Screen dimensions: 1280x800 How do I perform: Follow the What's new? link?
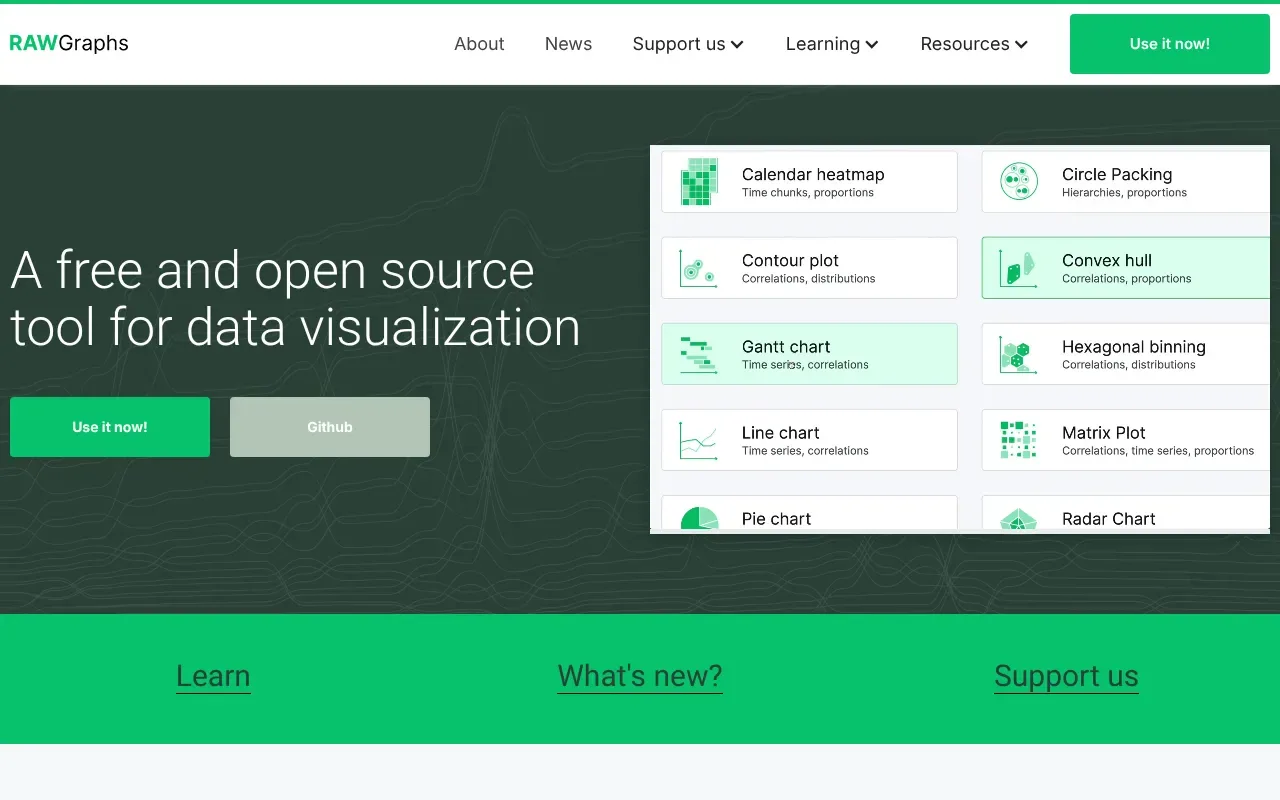pyautogui.click(x=640, y=676)
